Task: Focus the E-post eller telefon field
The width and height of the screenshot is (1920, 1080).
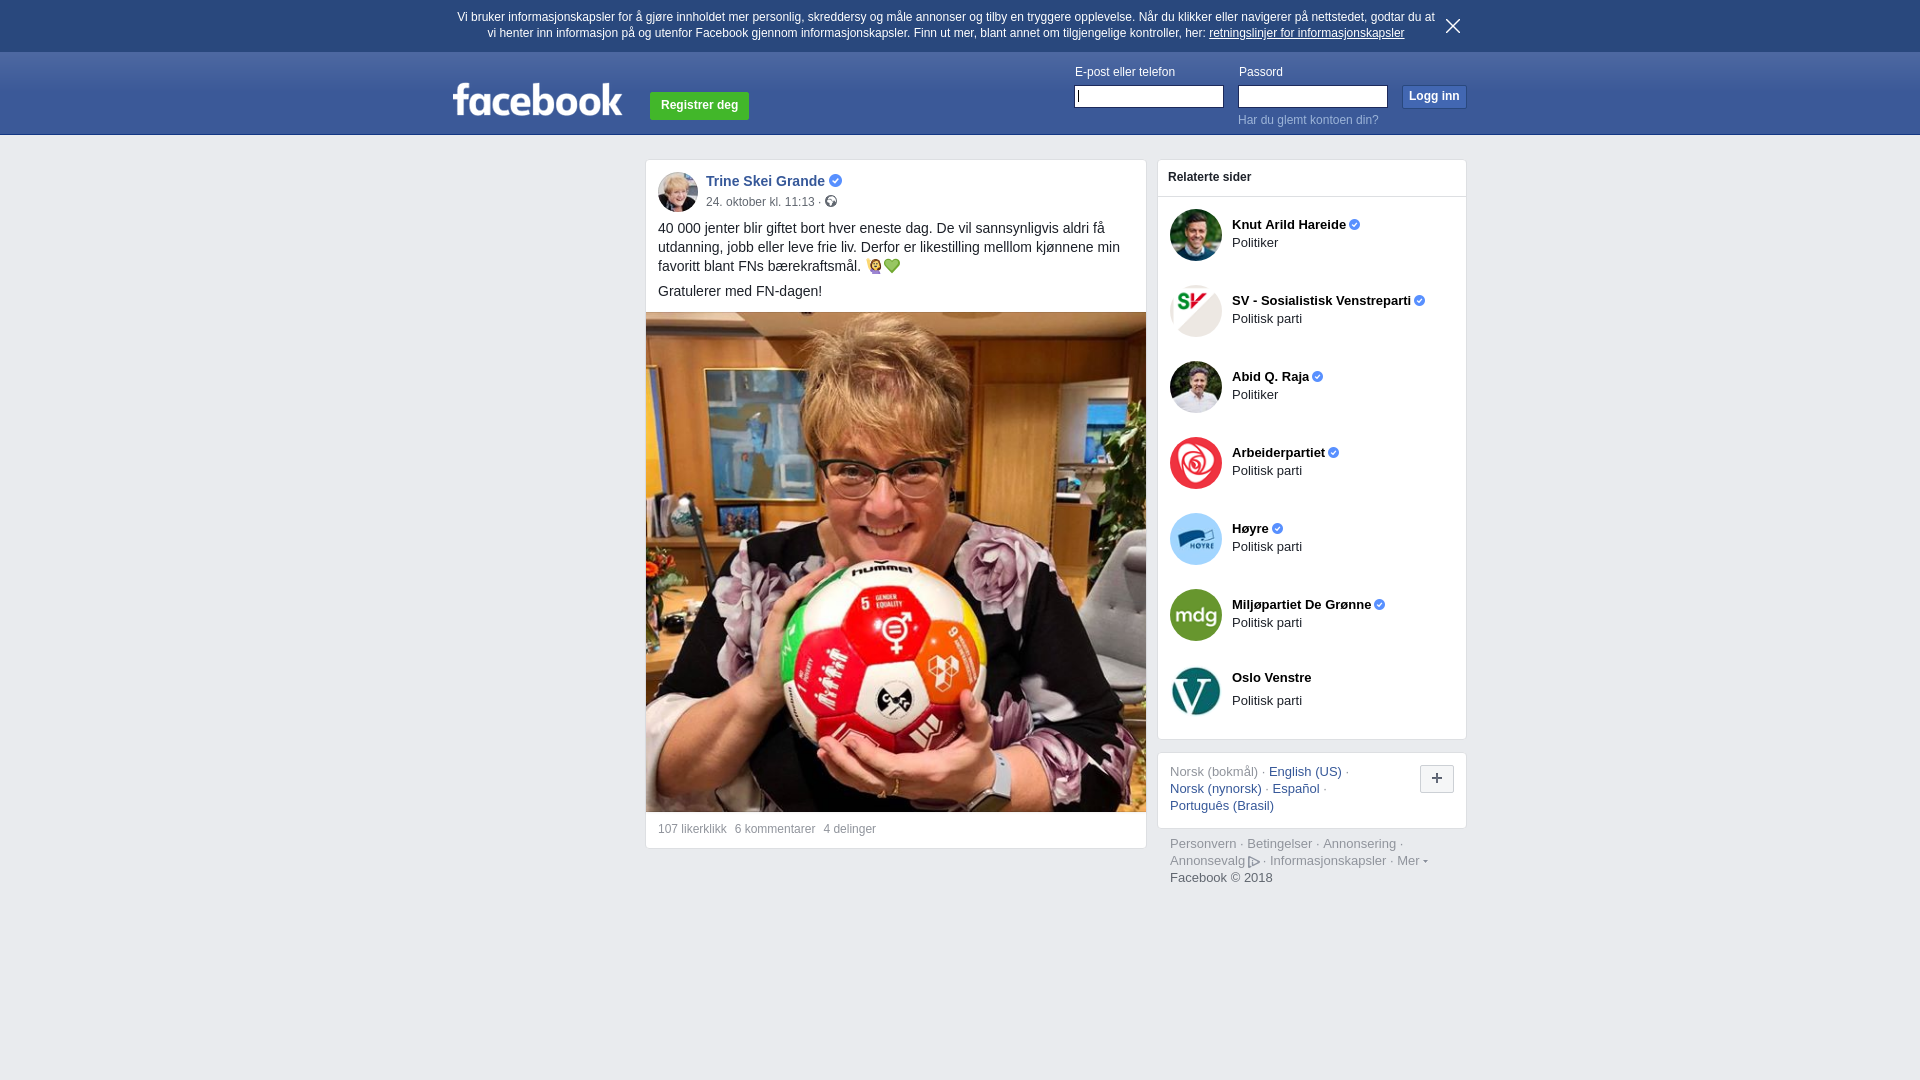Action: 1149,97
